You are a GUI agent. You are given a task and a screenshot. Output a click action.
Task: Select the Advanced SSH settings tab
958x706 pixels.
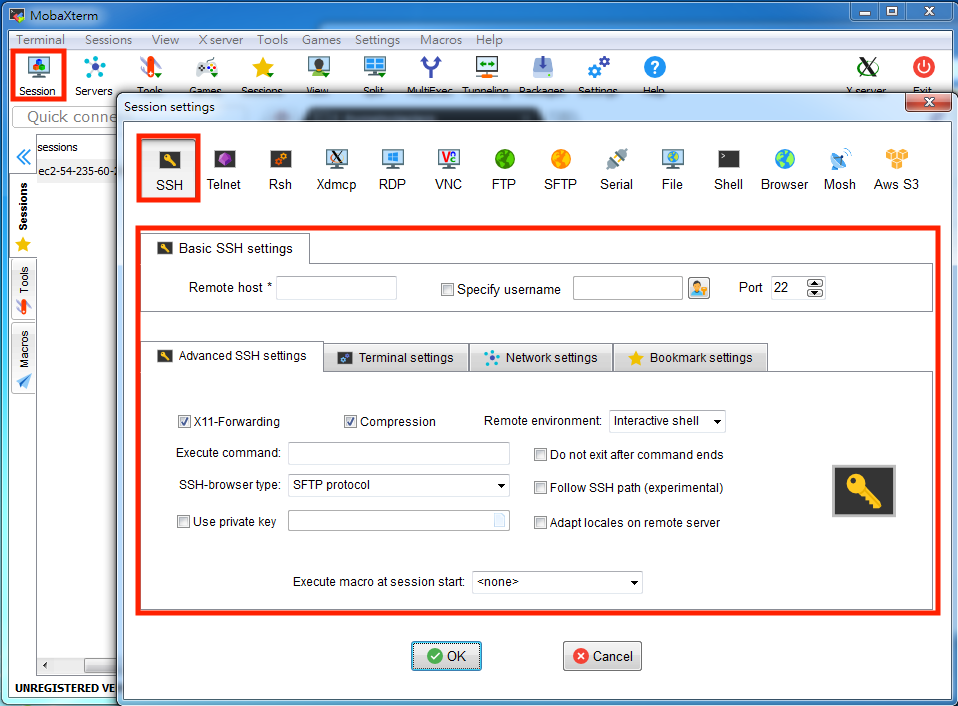tap(232, 356)
